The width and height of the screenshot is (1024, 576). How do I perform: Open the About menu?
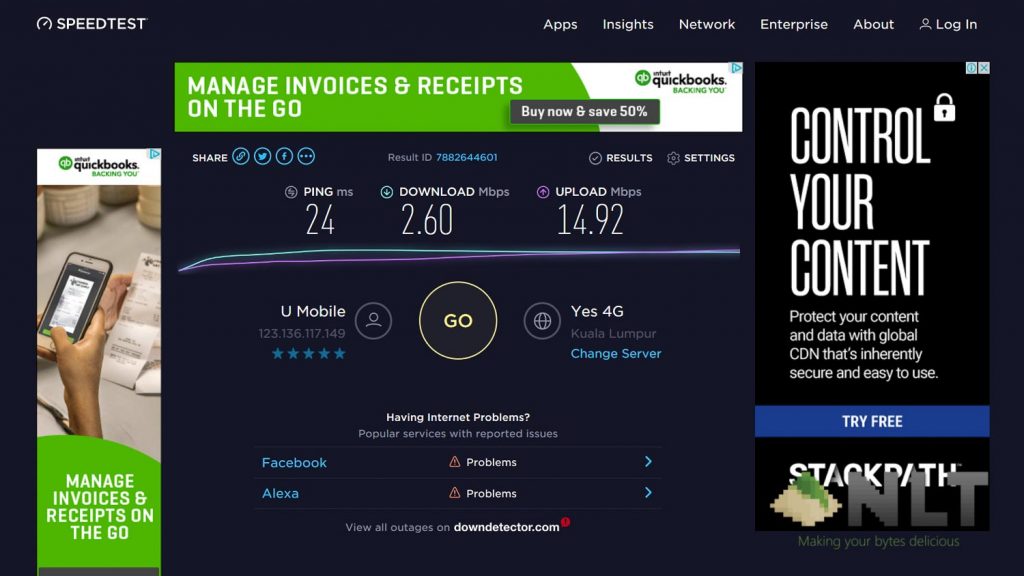[x=873, y=24]
